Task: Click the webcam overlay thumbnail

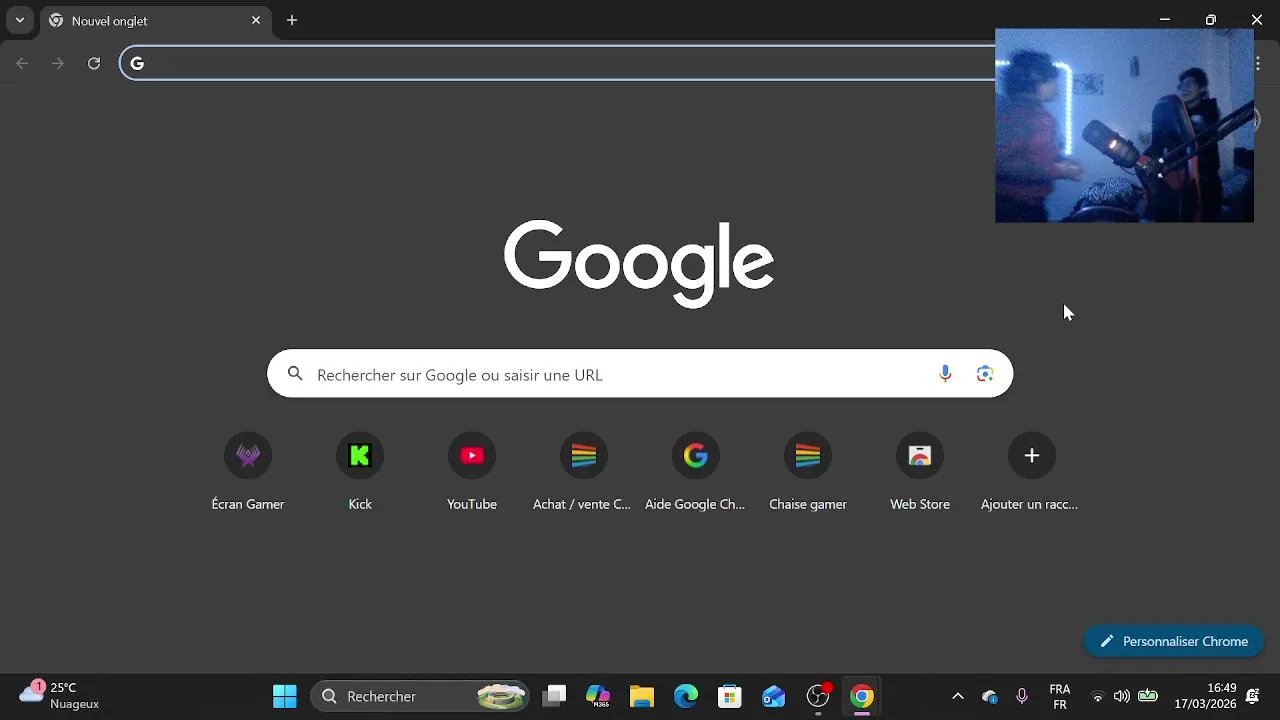Action: [1124, 125]
